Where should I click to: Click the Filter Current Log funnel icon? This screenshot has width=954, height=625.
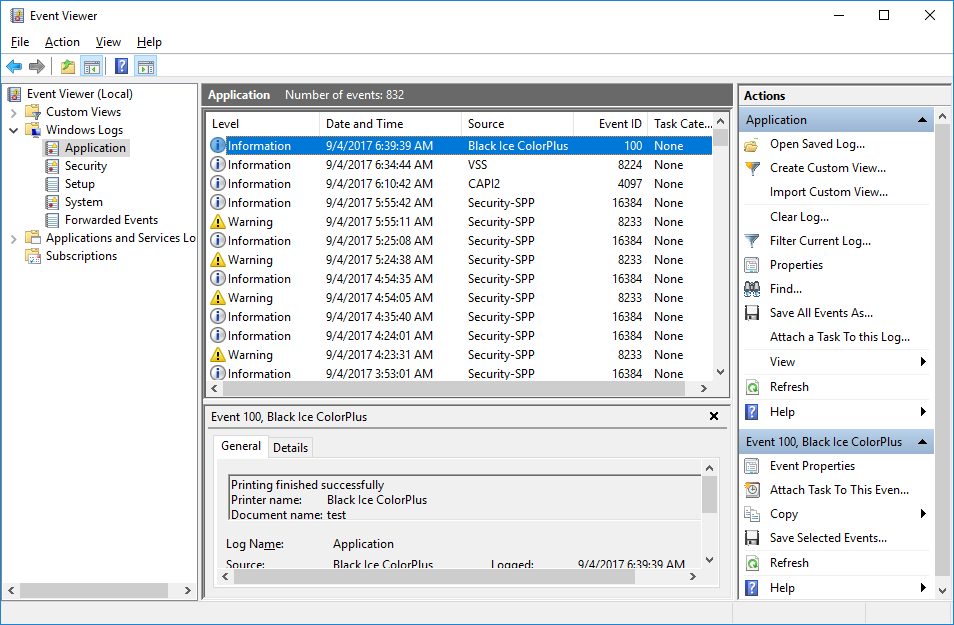pos(752,241)
